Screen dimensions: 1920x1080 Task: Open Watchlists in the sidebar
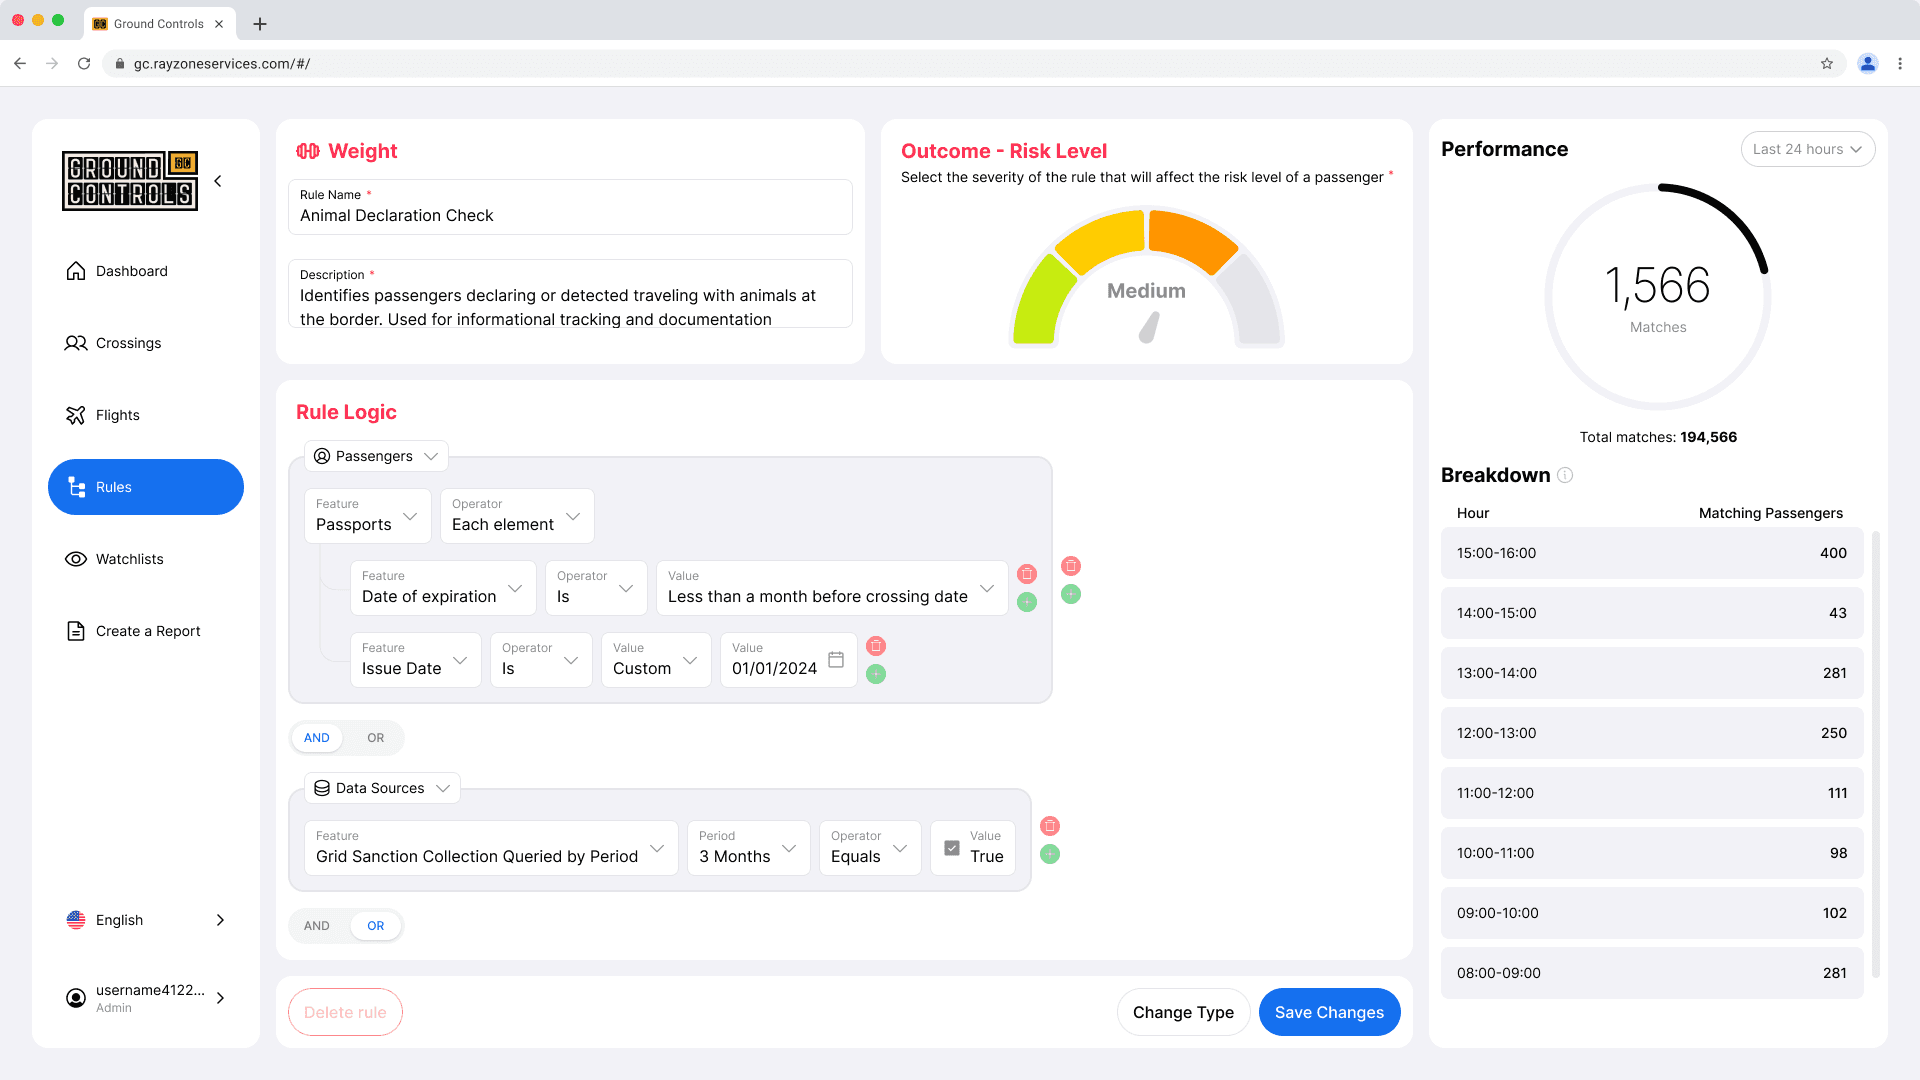130,559
